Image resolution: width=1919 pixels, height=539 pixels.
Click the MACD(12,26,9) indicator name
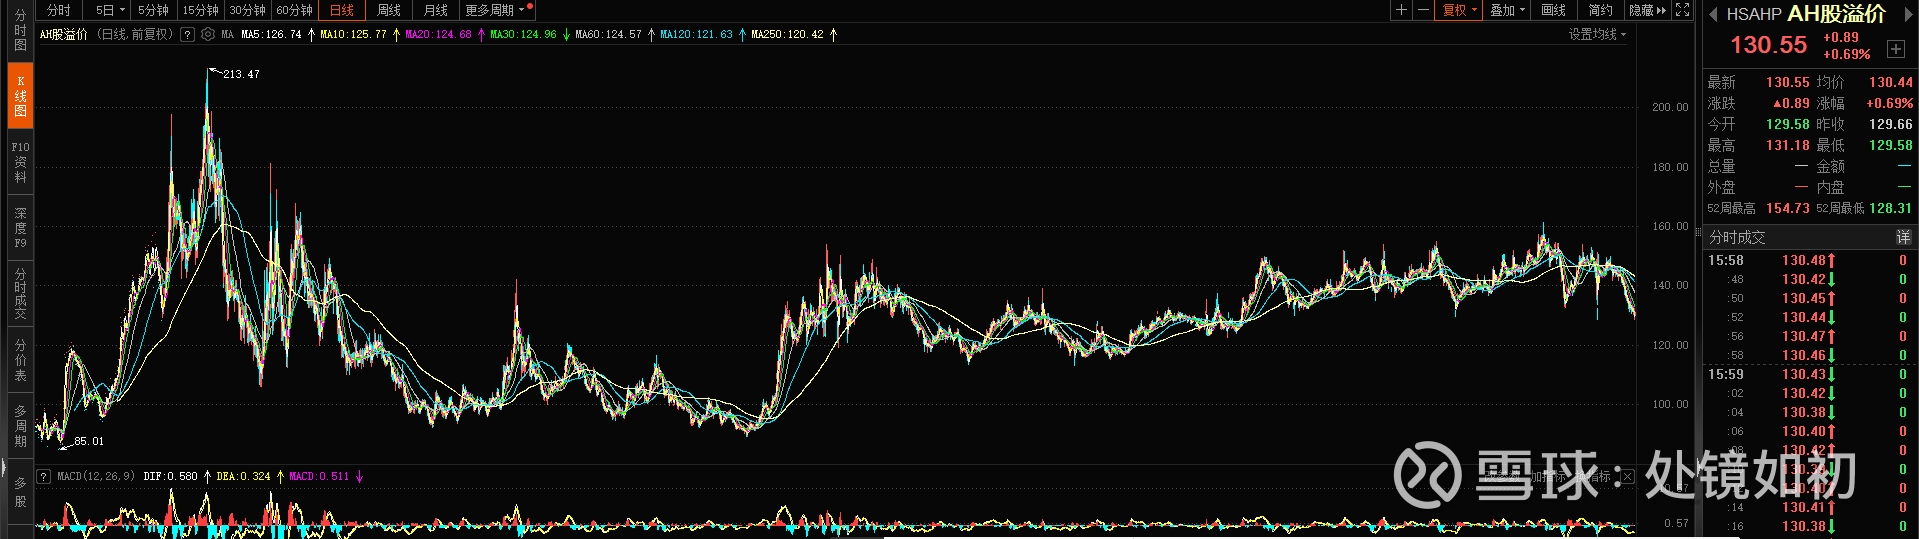click(95, 476)
